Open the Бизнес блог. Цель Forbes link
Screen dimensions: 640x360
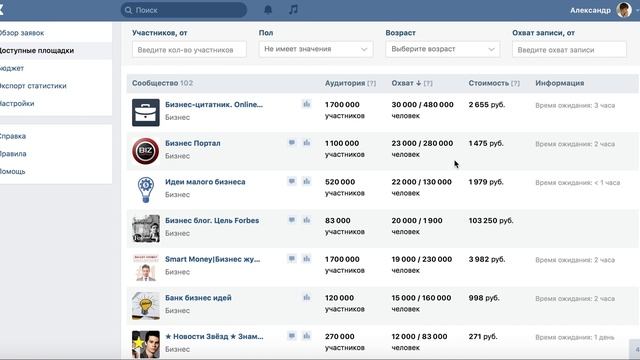[x=212, y=220]
